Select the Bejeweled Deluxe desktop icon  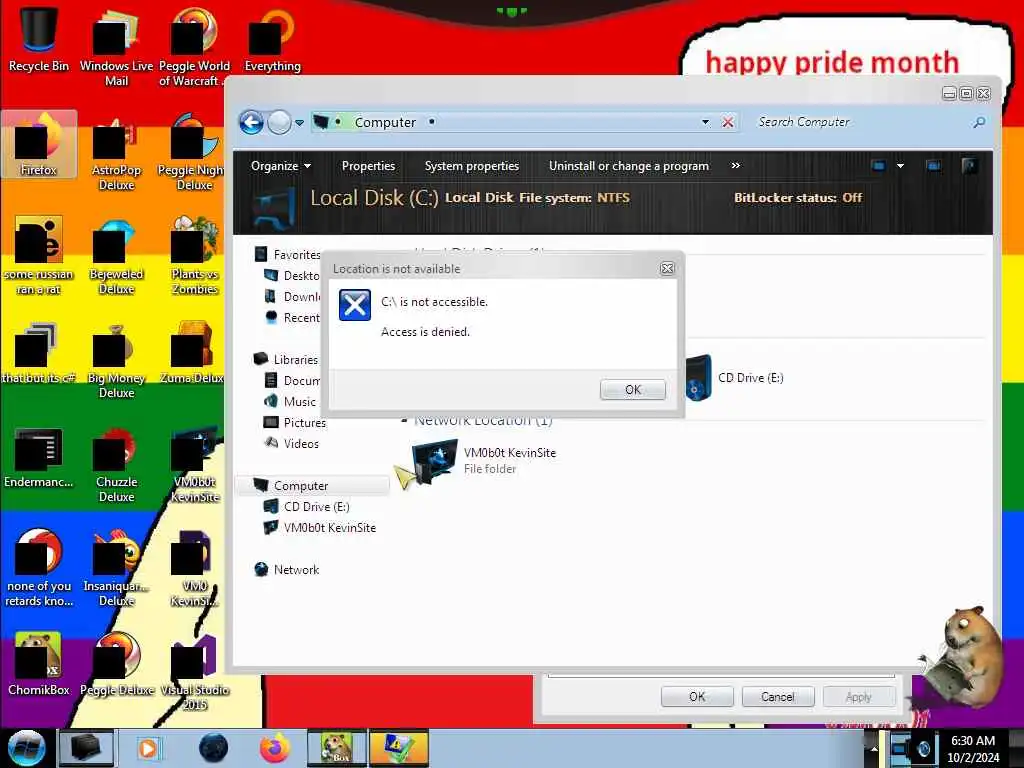[116, 255]
